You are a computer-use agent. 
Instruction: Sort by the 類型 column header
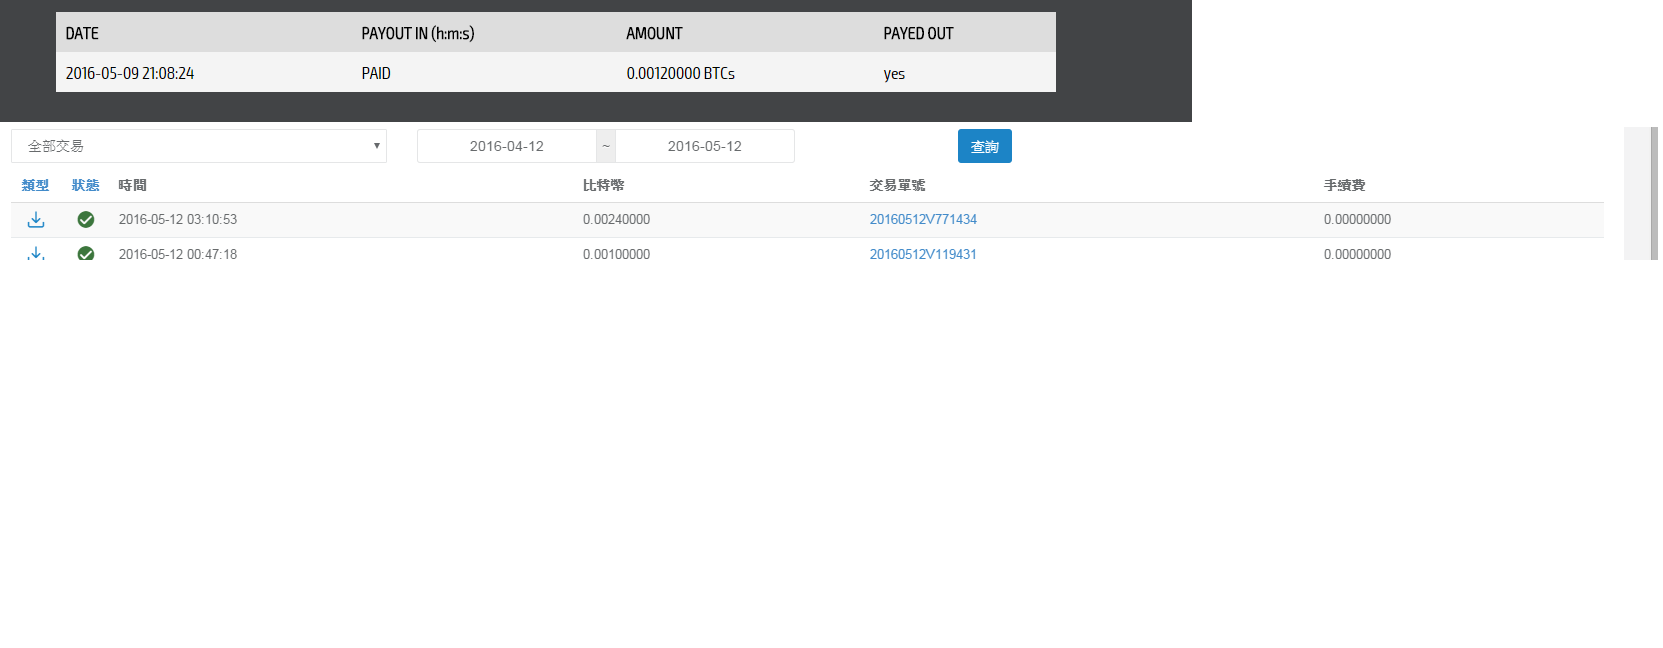tap(35, 185)
